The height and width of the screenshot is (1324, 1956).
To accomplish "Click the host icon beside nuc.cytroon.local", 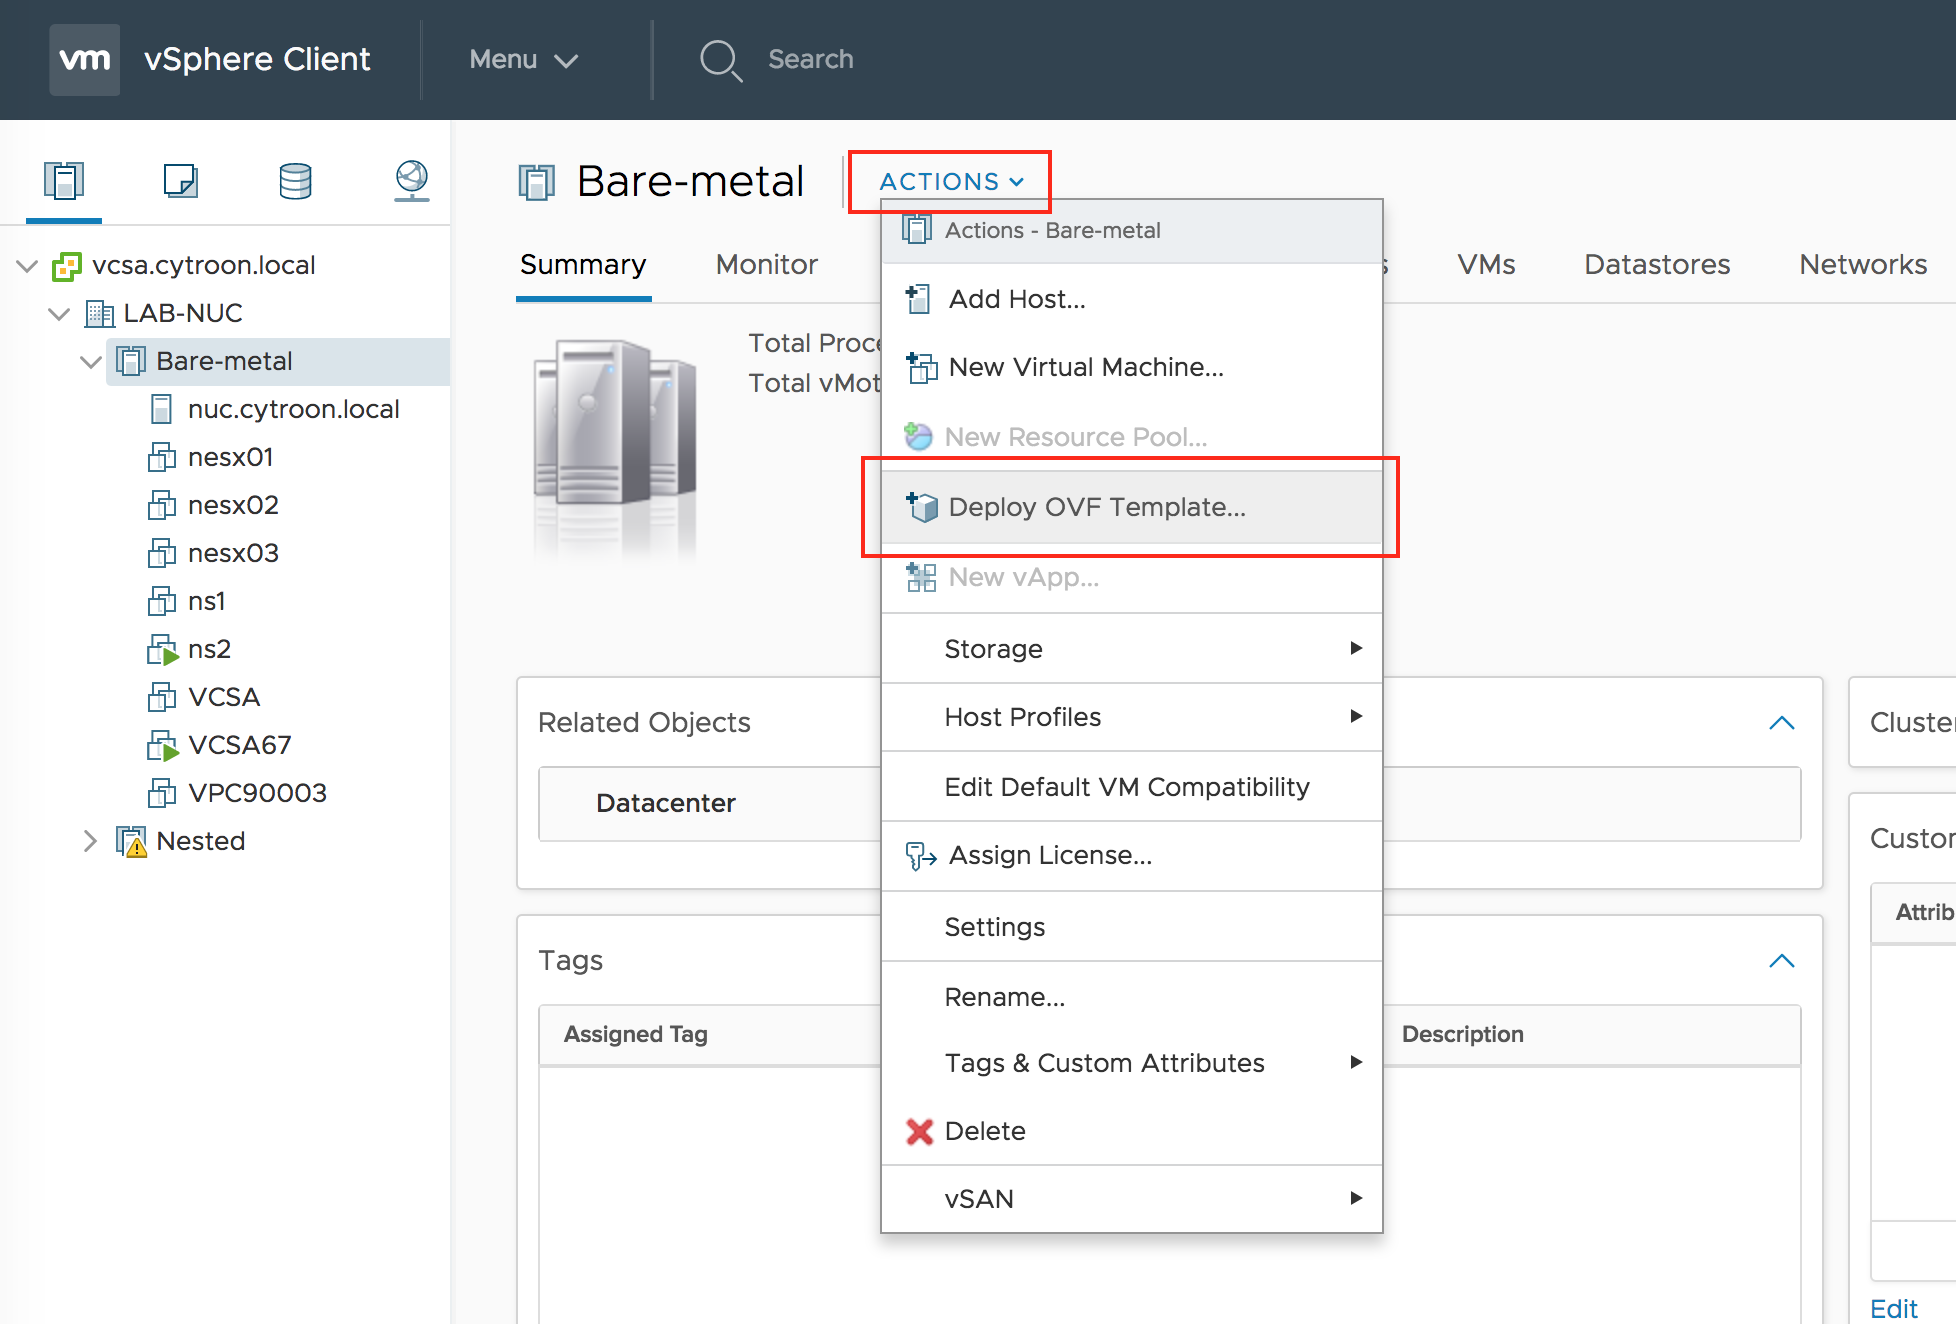I will (161, 409).
